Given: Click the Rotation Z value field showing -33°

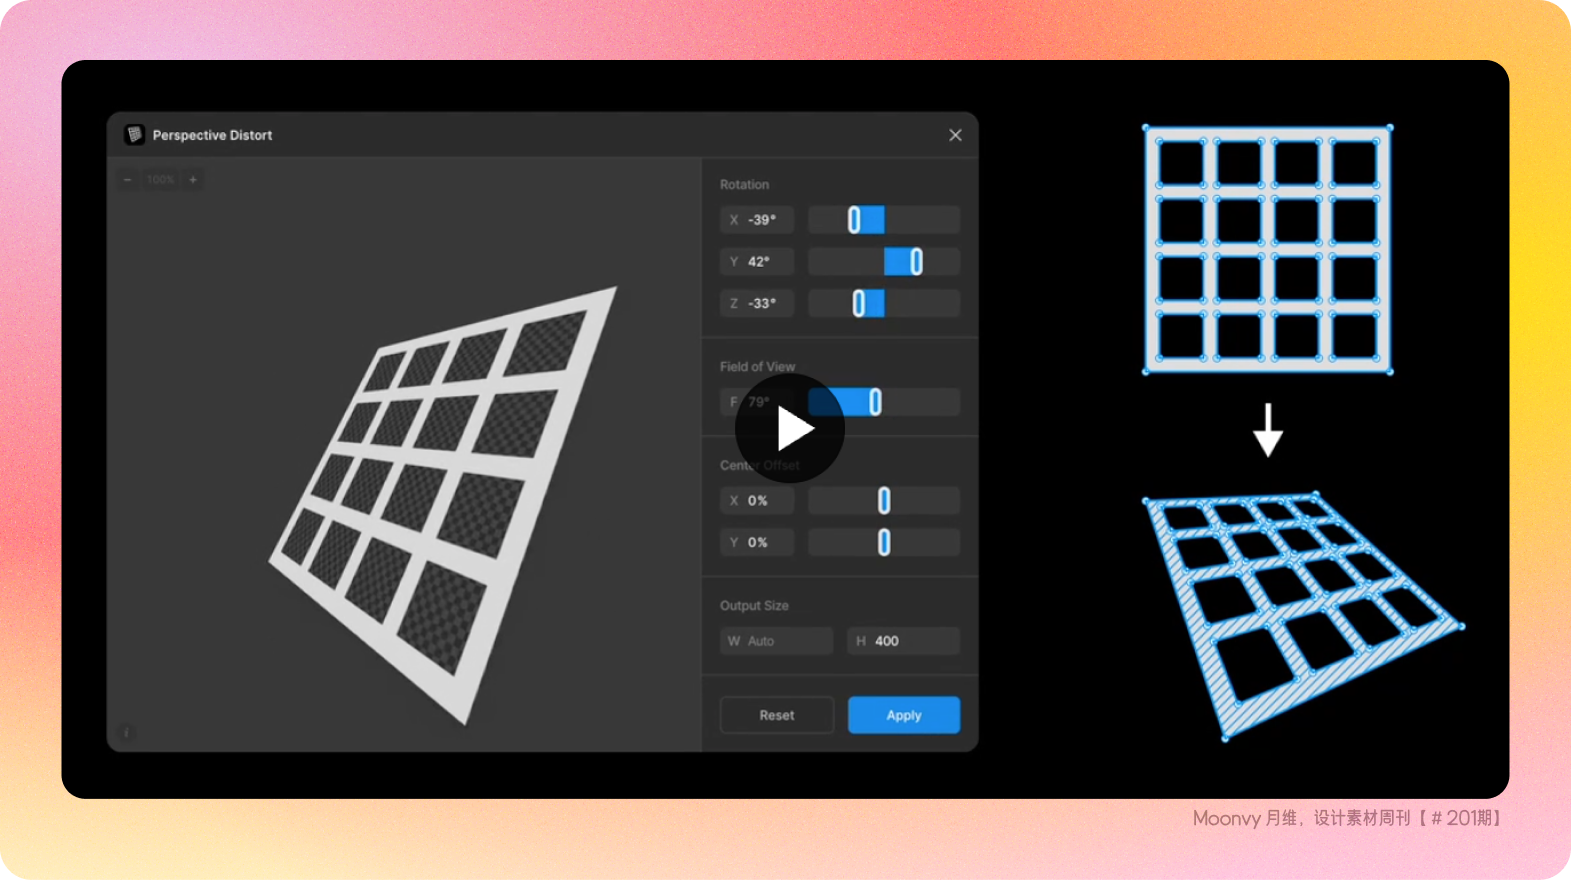Looking at the screenshot, I should pos(757,304).
